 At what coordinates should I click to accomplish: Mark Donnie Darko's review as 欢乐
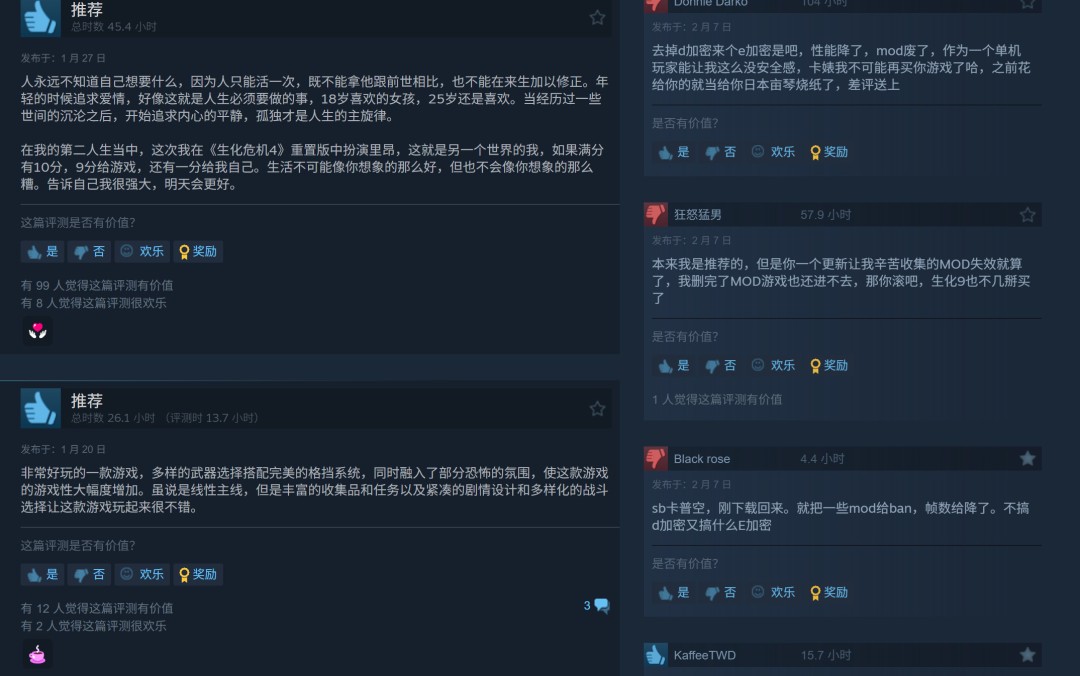point(773,152)
